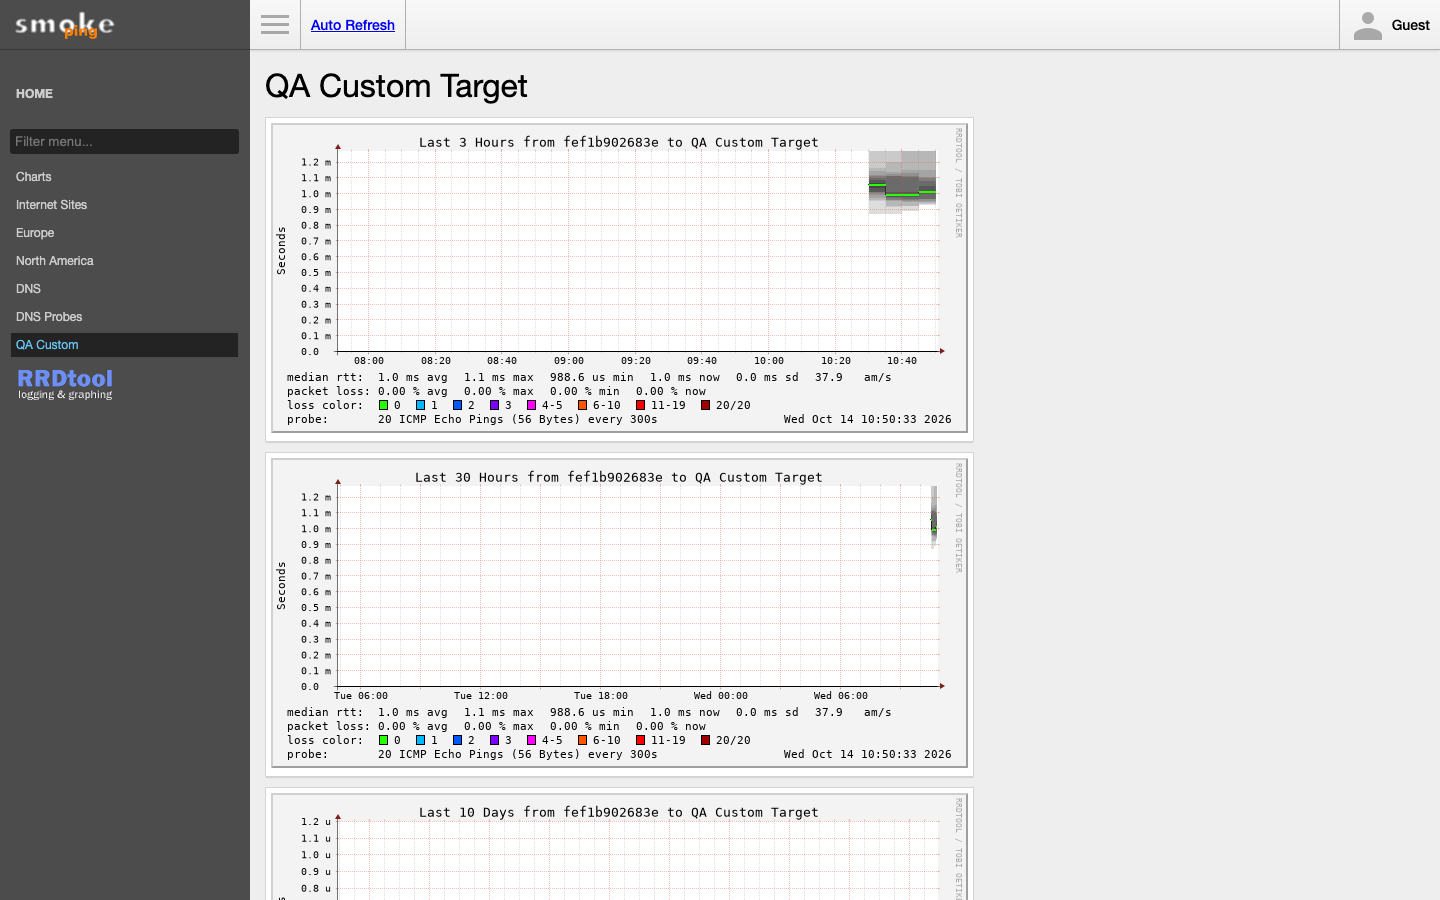
Task: Select North America in sidebar menu
Action: [x=124, y=261]
